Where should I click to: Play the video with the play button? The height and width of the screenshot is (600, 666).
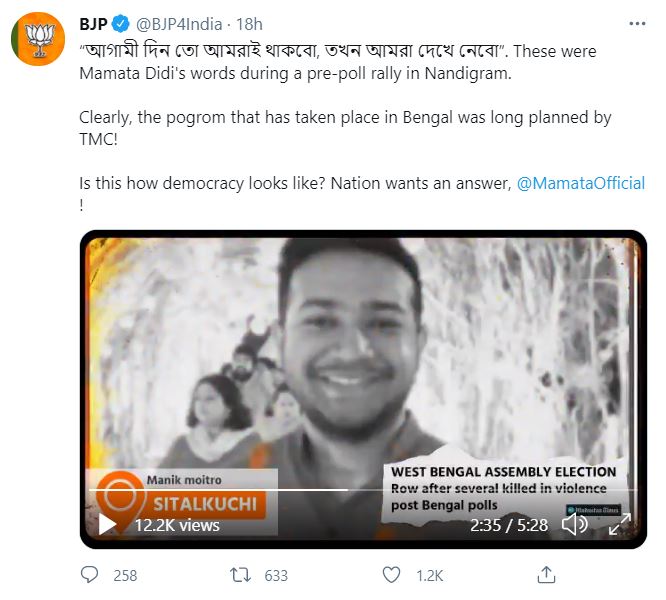point(107,525)
